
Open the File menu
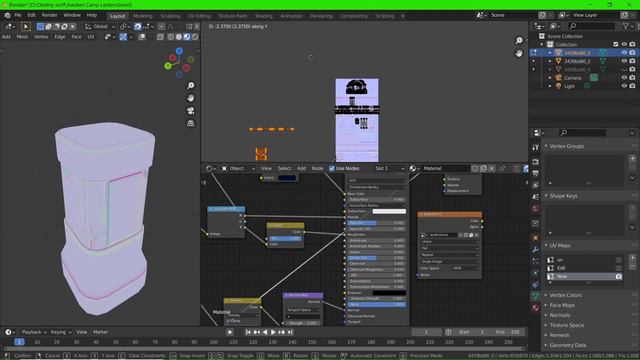(x=18, y=16)
